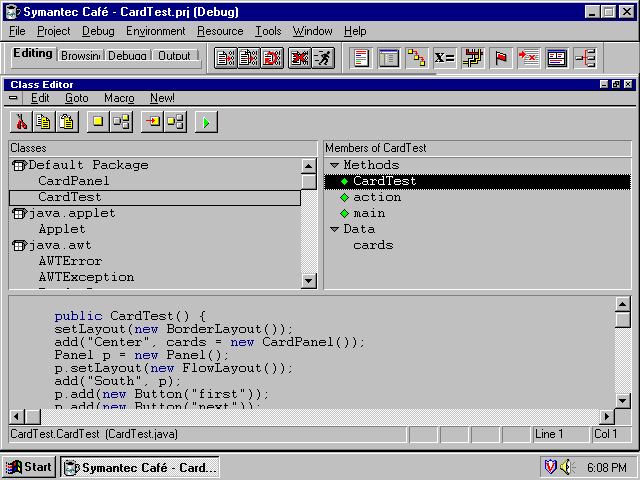This screenshot has height=480, width=640.
Task: Collapse the java.applet package node icon
Action: pos(19,213)
